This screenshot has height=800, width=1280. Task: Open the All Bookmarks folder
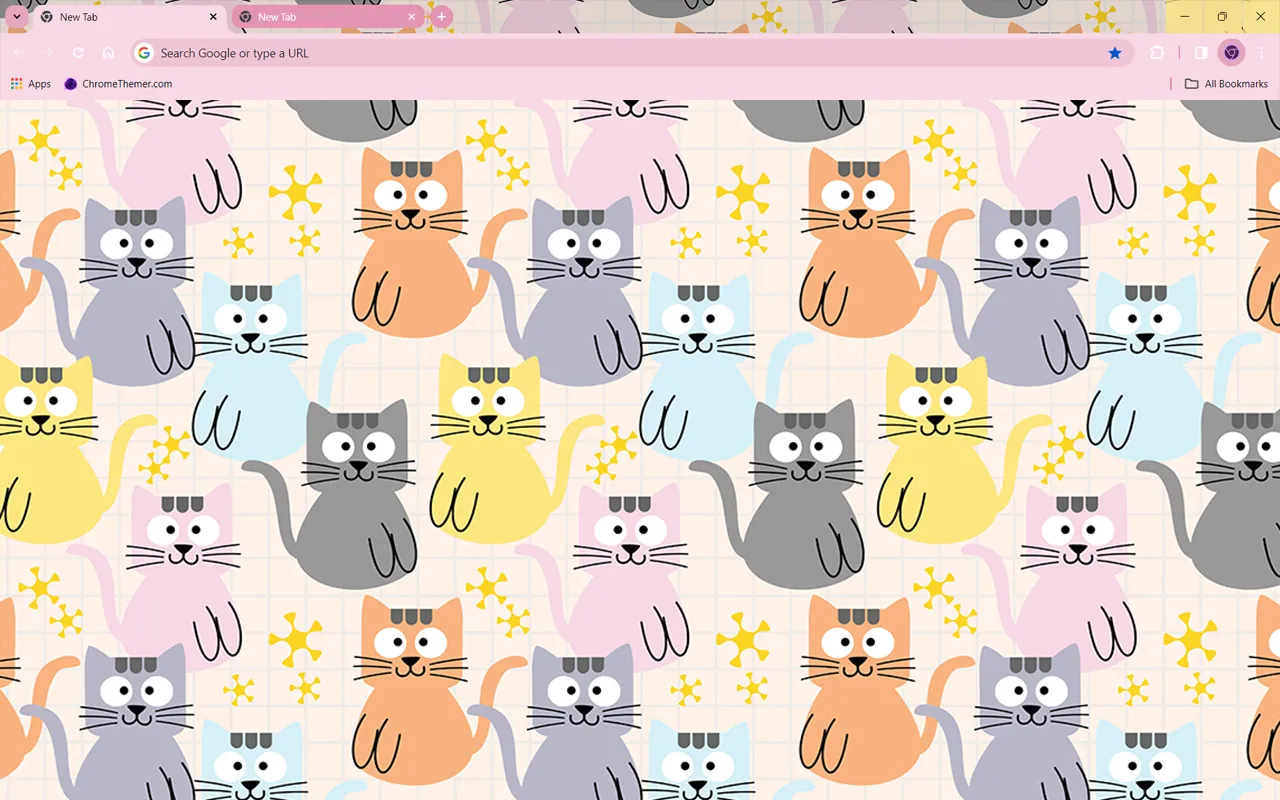coord(1226,84)
